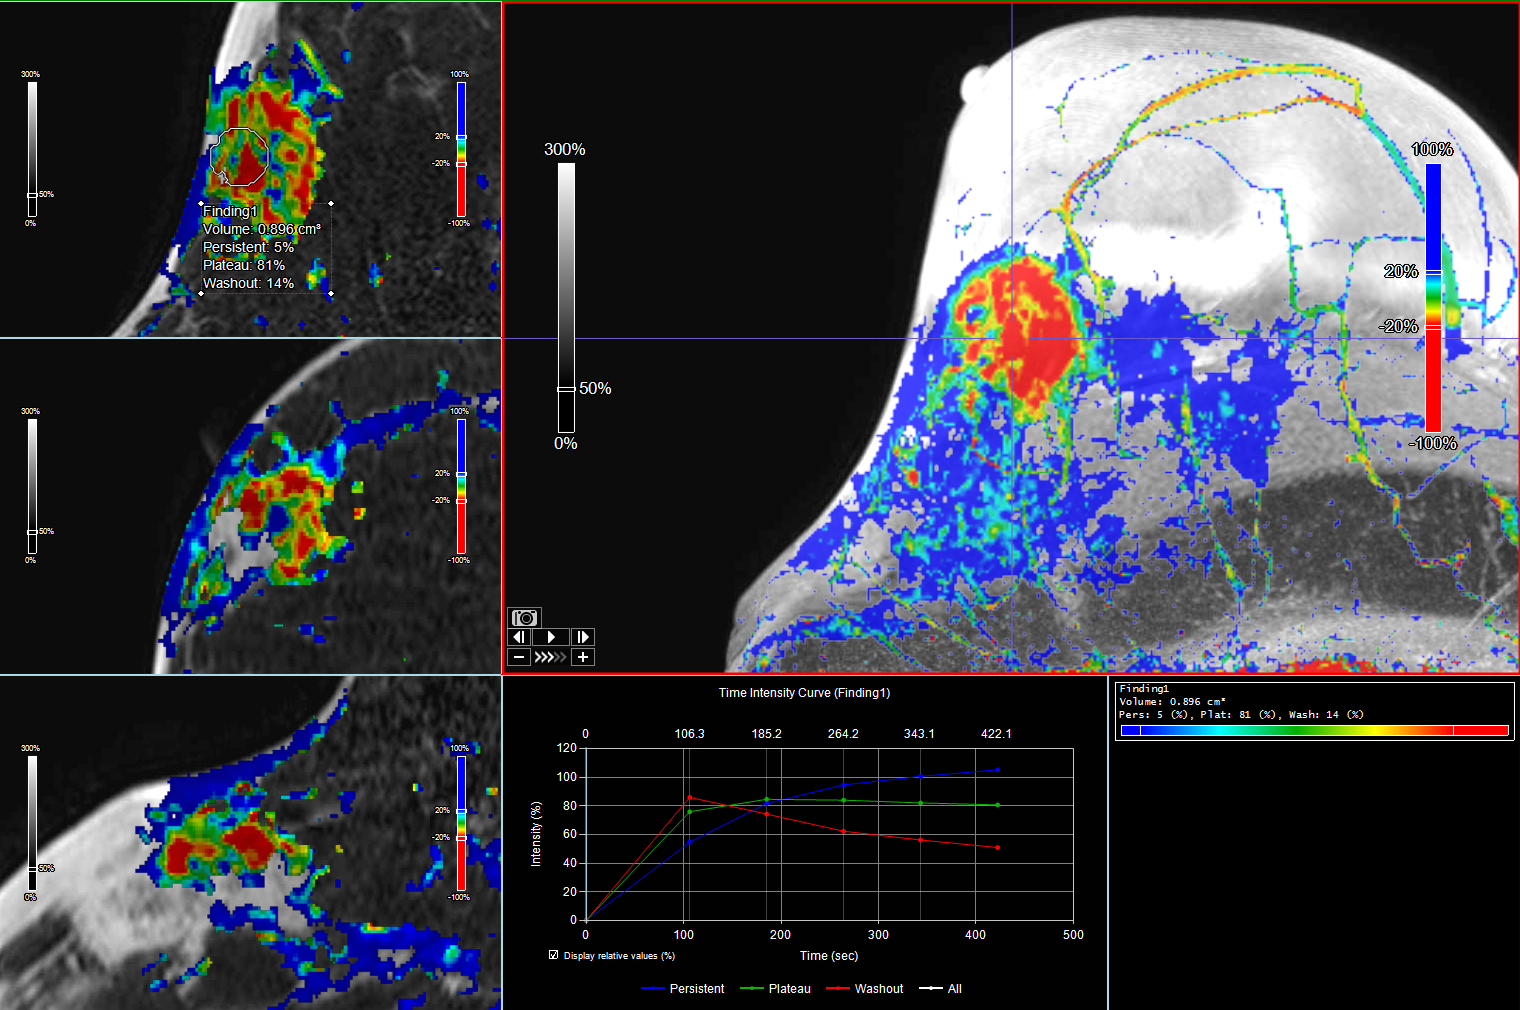Increase playback speed with the plus button
Viewport: 1520px width, 1010px height.
583,657
